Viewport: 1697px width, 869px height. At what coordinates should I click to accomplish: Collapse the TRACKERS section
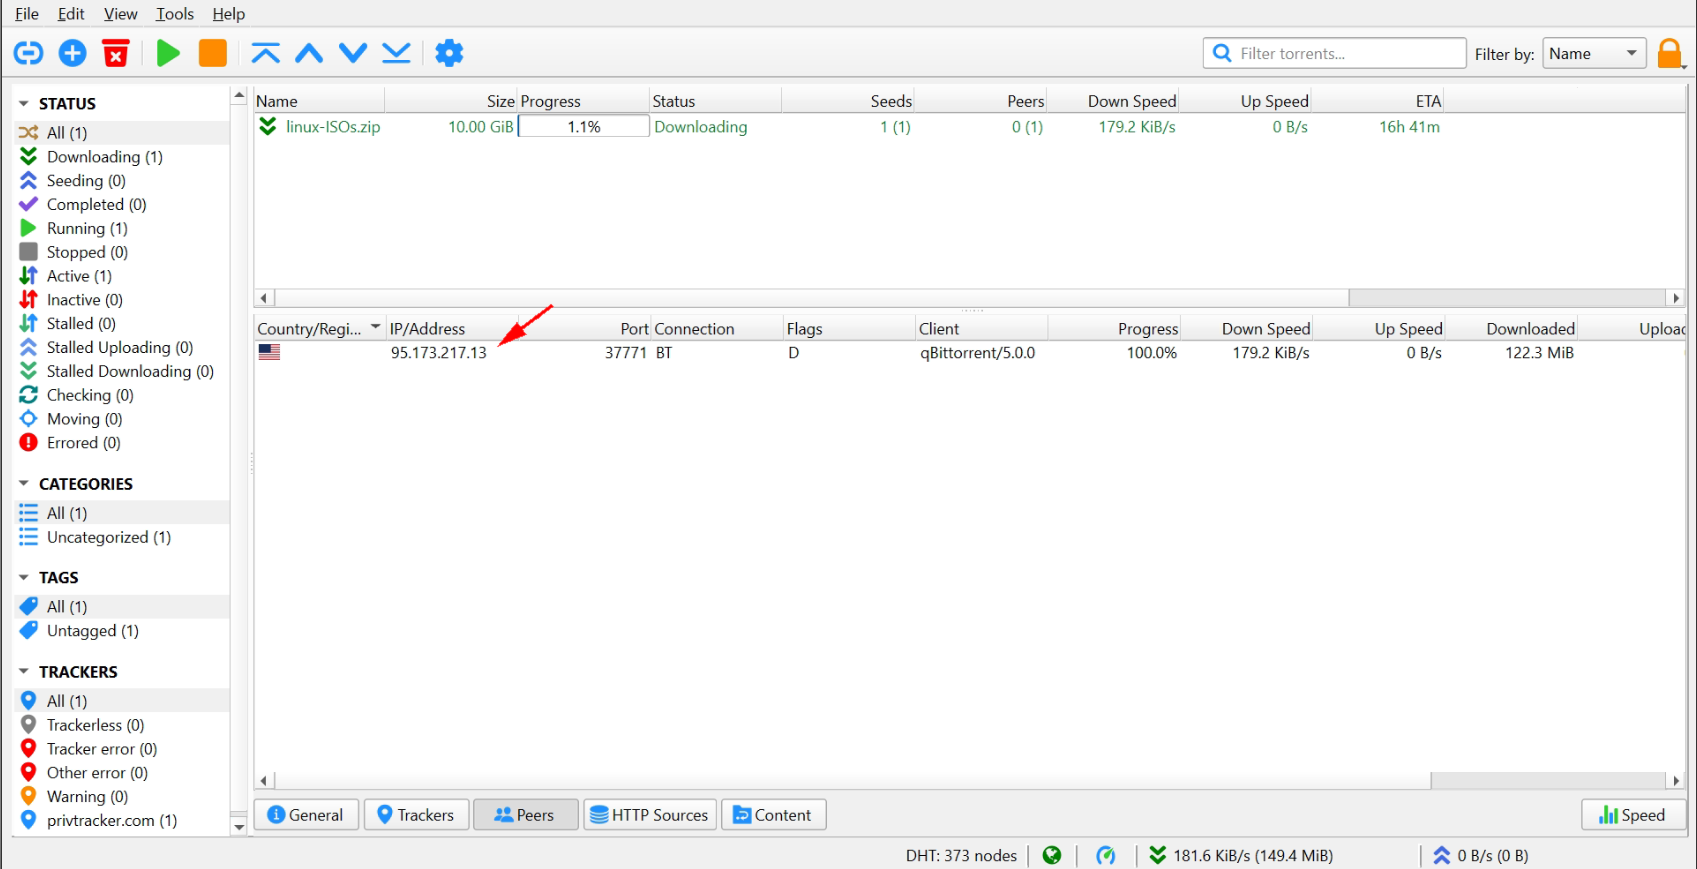24,672
